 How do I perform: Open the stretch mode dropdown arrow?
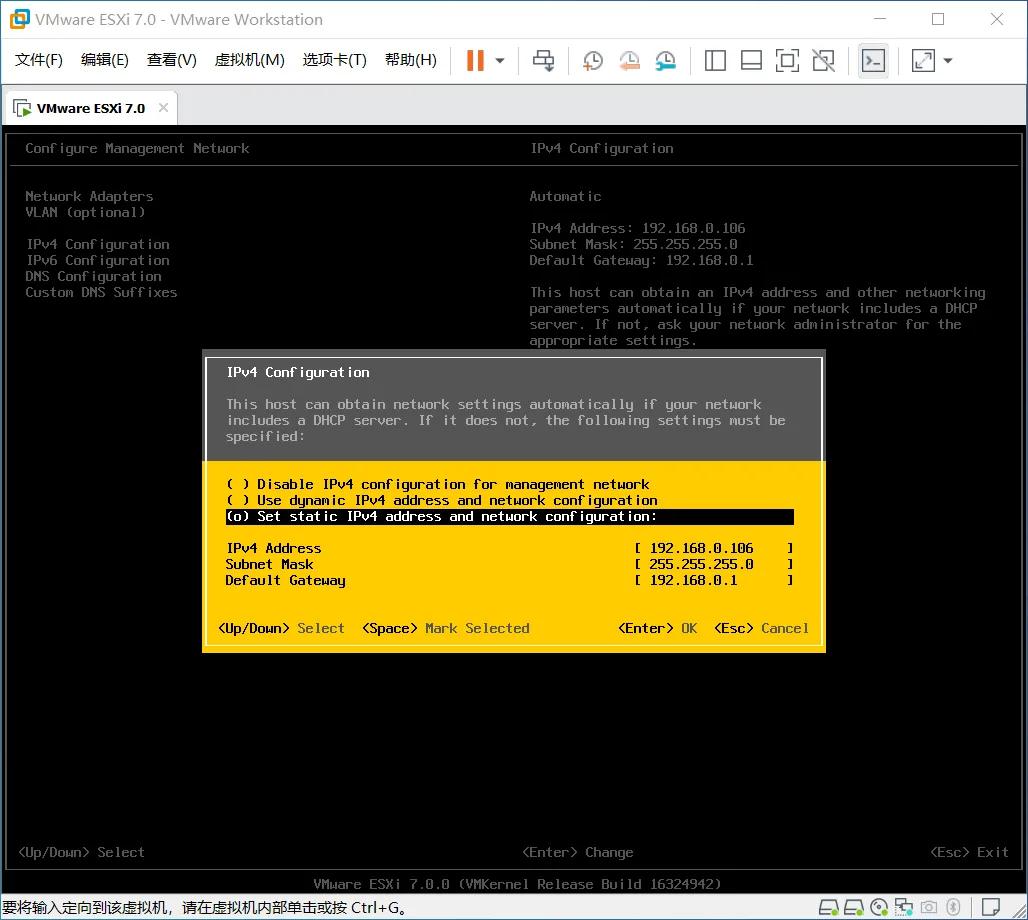[947, 61]
